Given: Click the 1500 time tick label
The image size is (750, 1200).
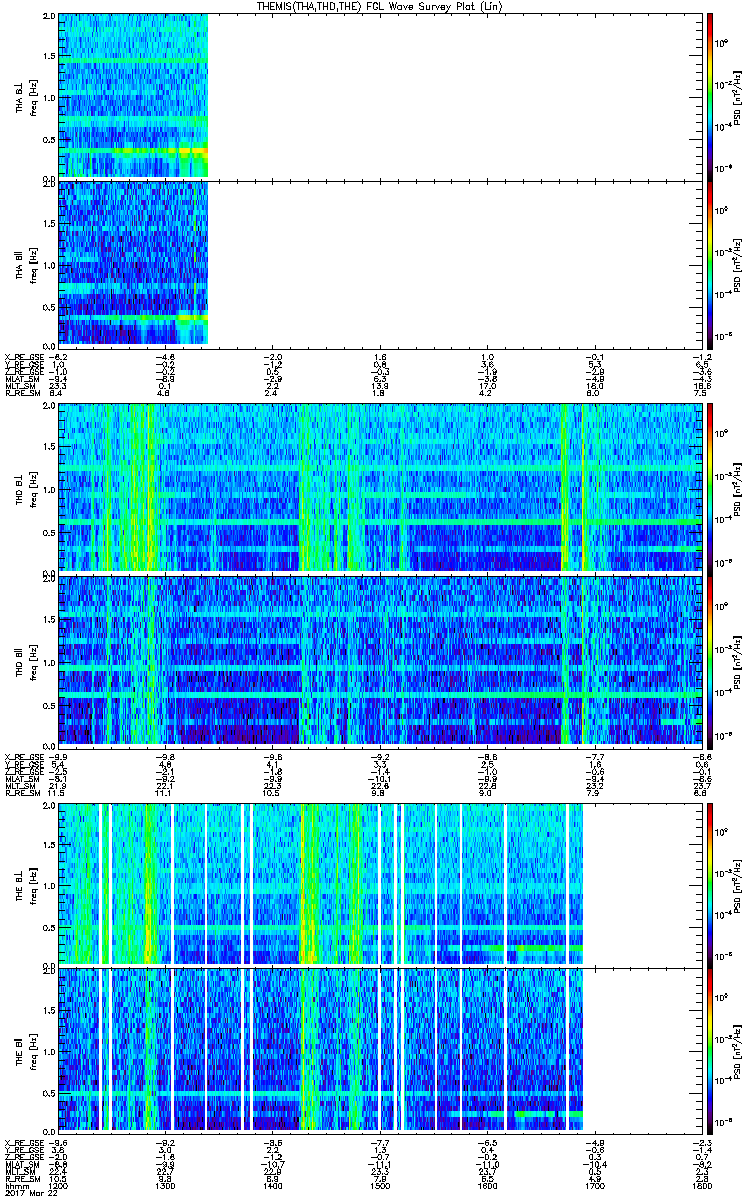Looking at the screenshot, I should 380,1184.
